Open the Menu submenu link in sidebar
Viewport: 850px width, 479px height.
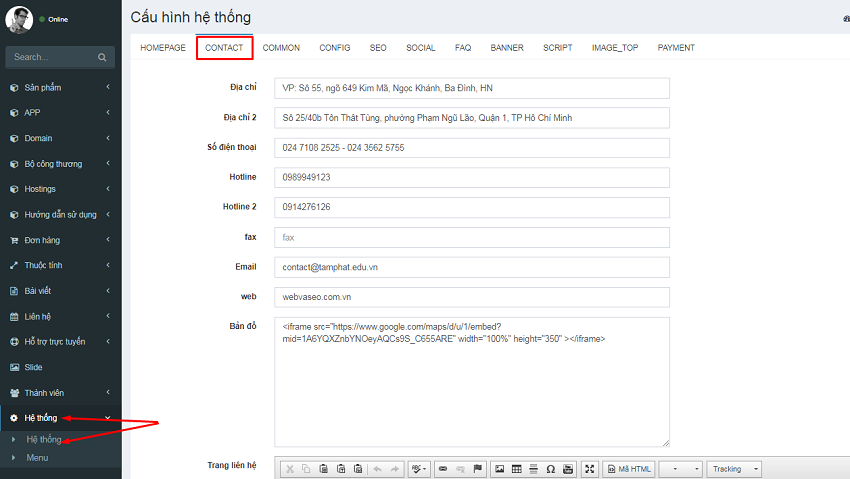pos(37,458)
